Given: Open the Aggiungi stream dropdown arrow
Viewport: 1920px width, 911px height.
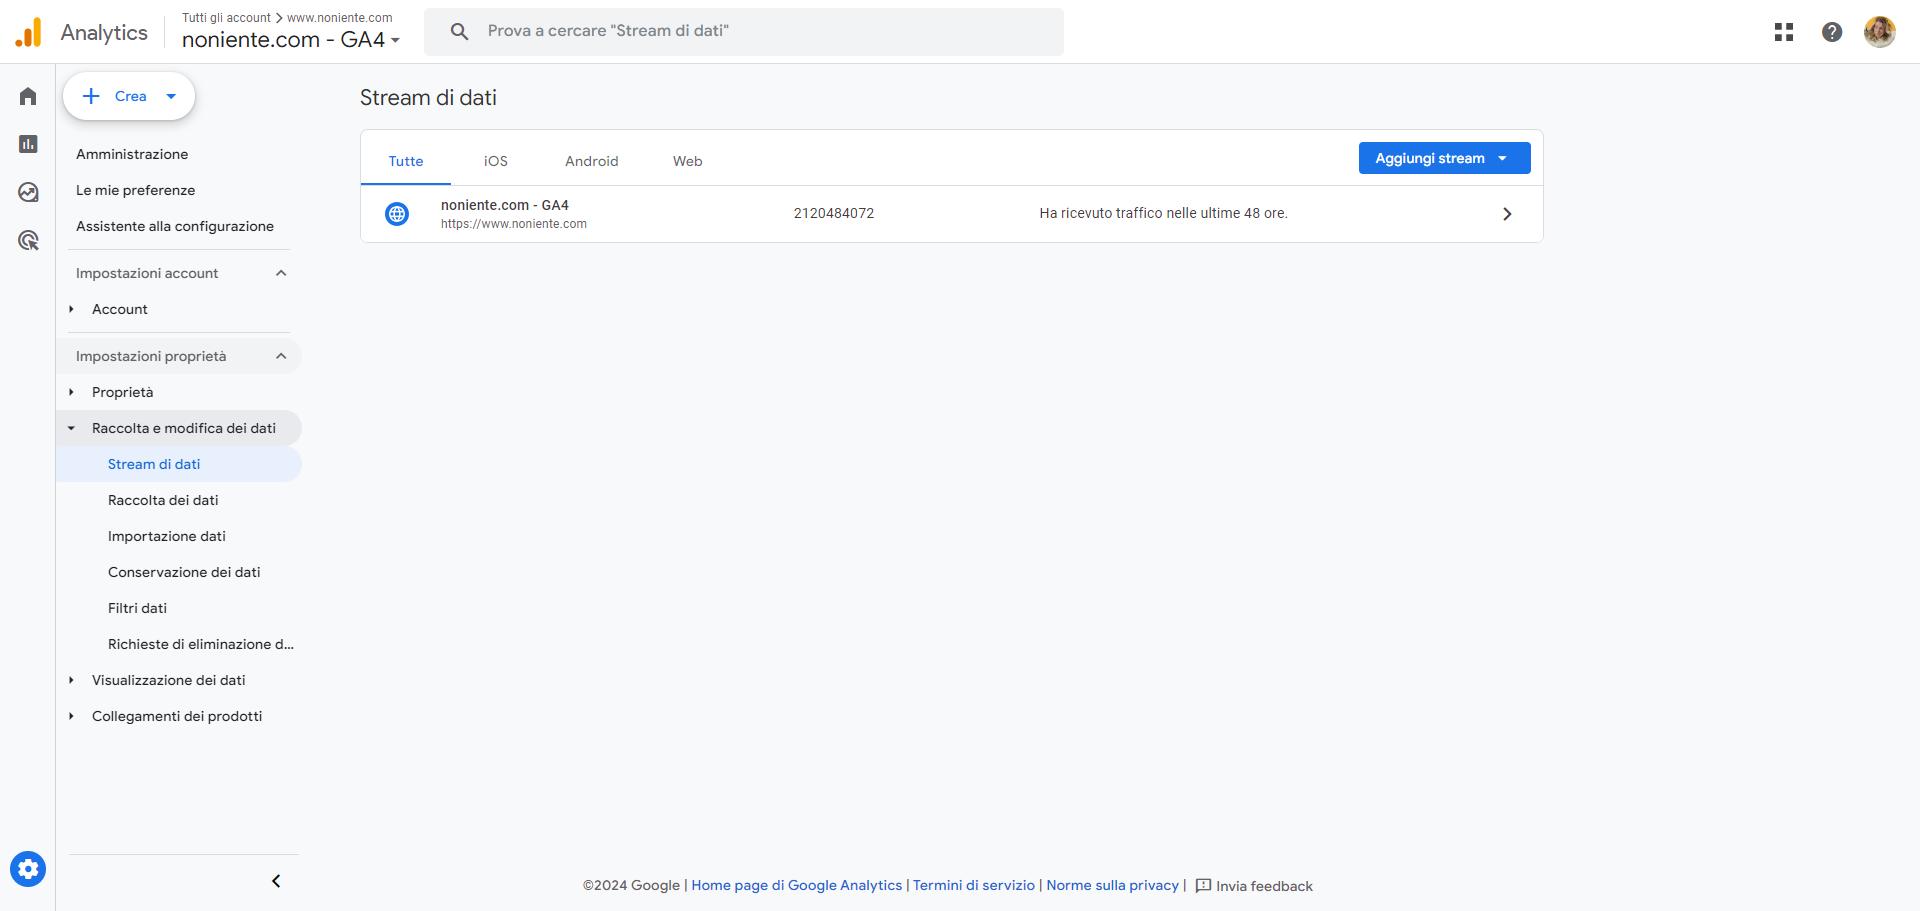Looking at the screenshot, I should [x=1503, y=157].
